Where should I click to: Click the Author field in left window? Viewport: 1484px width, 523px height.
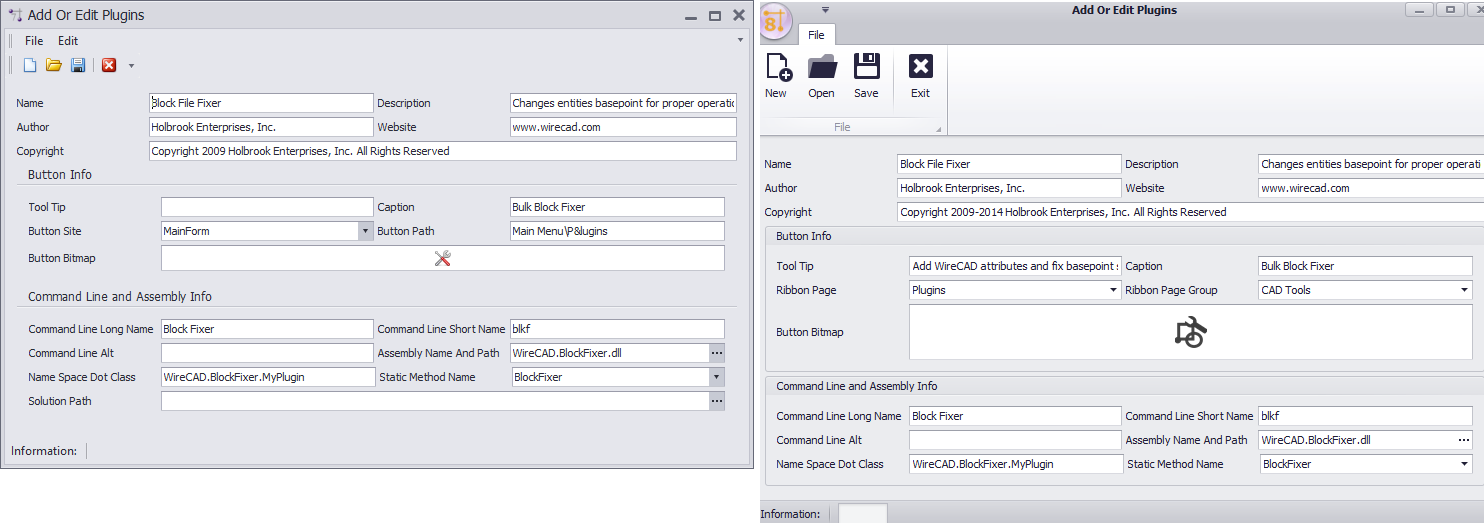pyautogui.click(x=261, y=127)
